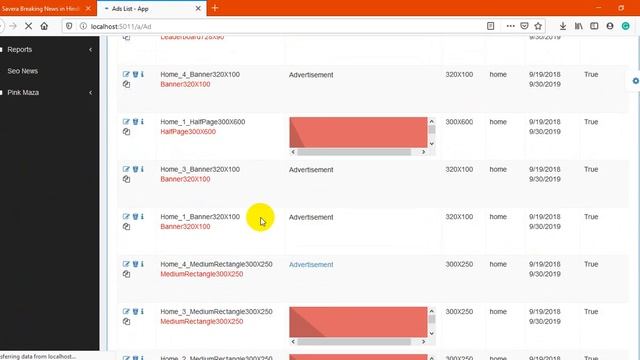640x360 pixels.
Task: Copy the Home_1_Banner320X100 ad
Action: click(127, 227)
